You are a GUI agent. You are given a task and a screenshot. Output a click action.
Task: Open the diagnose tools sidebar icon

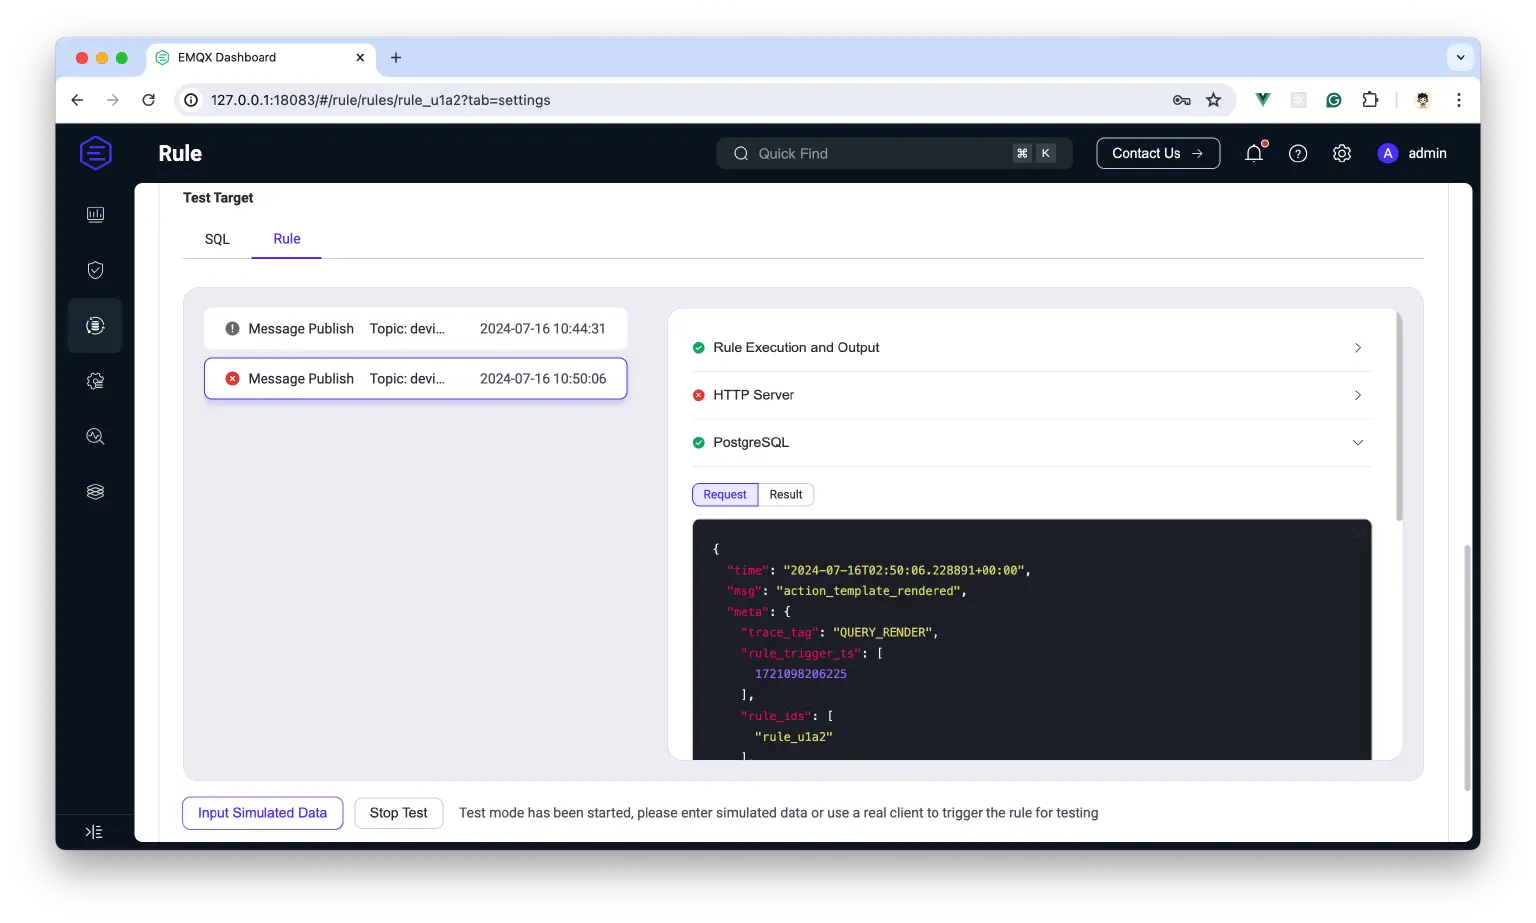[x=95, y=436]
